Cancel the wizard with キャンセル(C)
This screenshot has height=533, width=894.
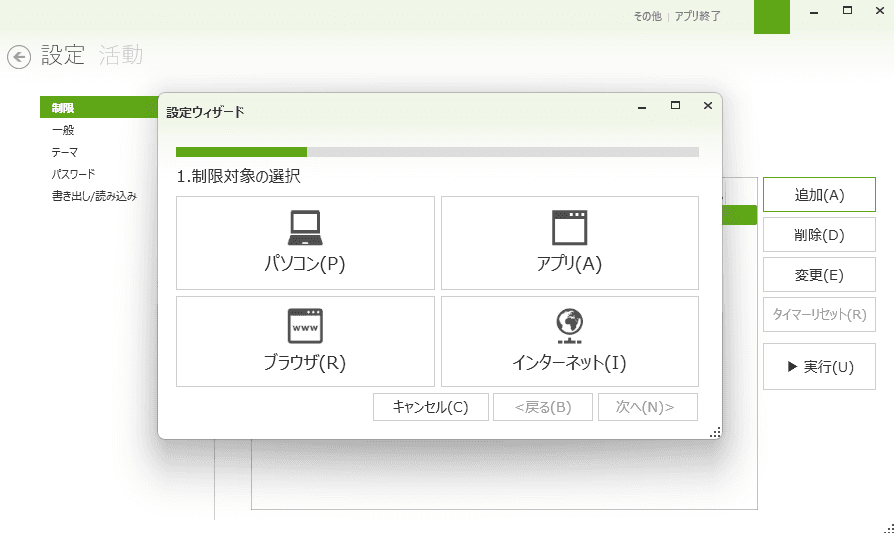pyautogui.click(x=430, y=407)
